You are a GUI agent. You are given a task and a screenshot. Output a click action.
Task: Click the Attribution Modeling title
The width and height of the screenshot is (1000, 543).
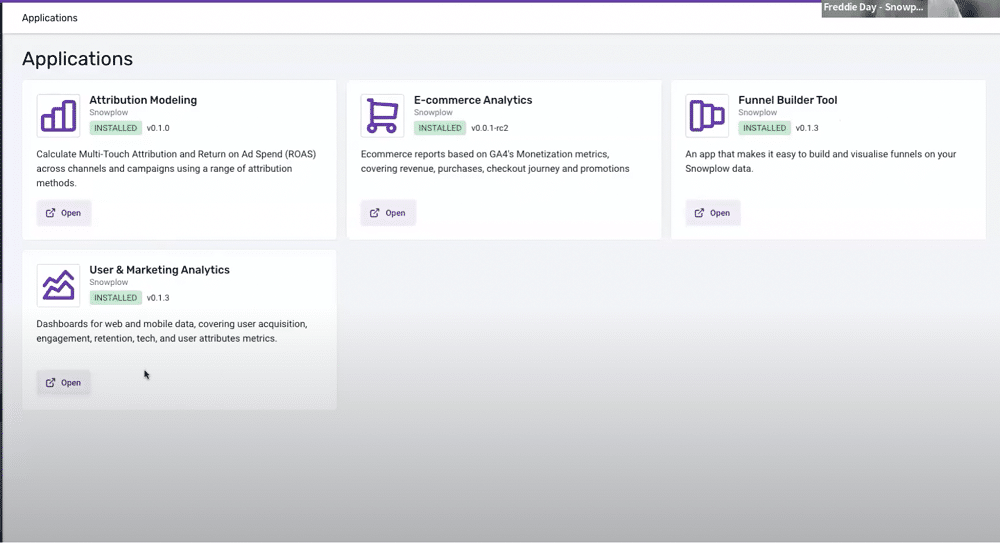click(x=143, y=100)
